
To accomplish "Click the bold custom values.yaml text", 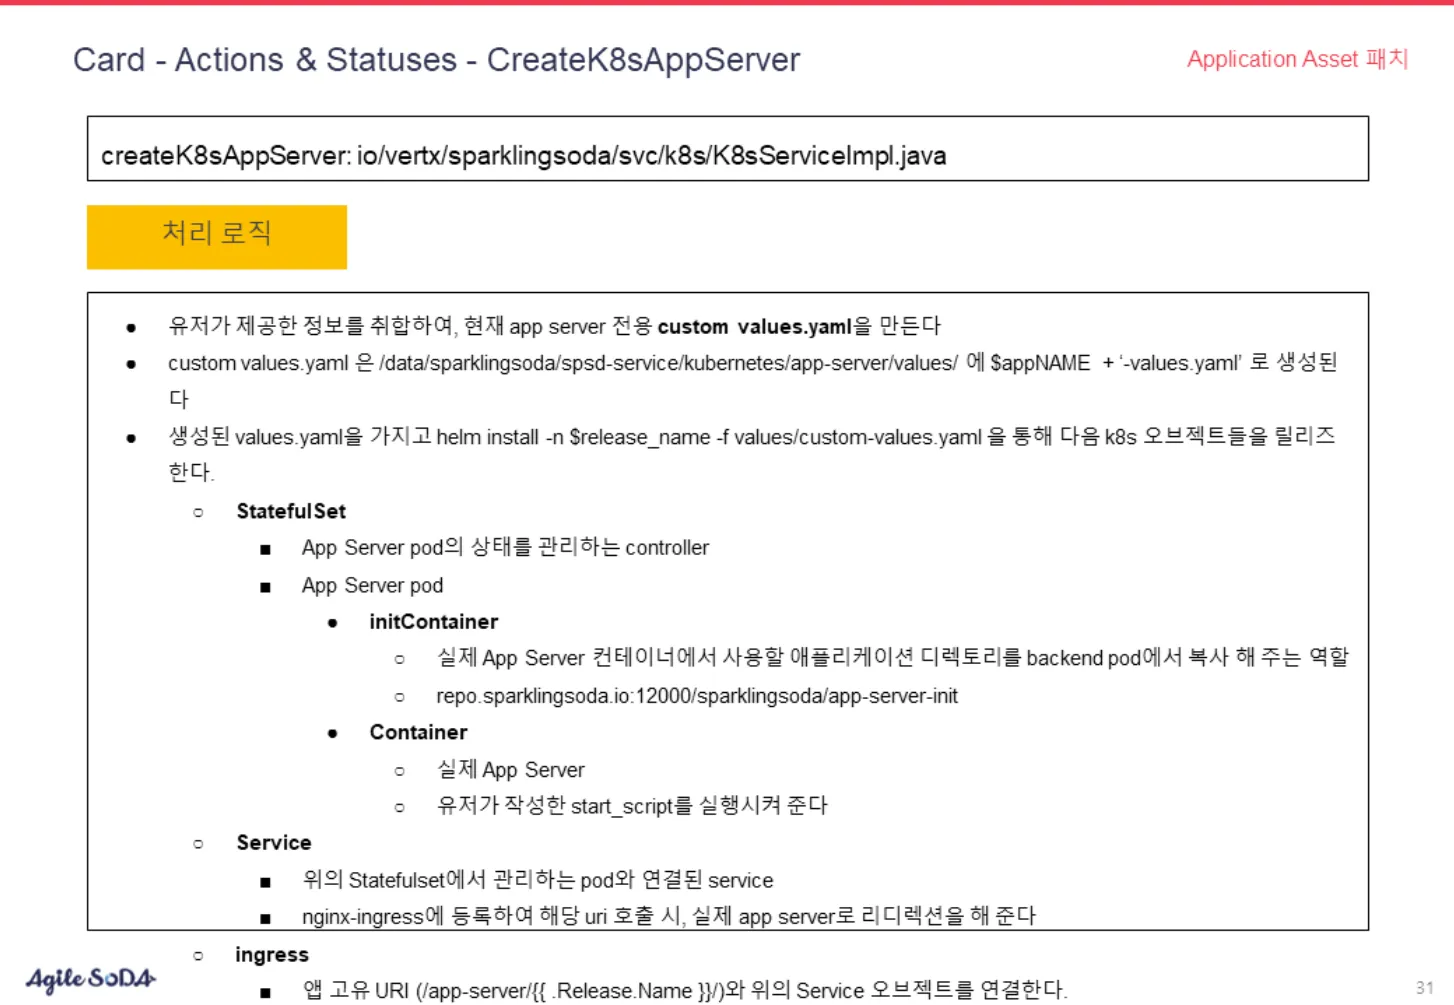I will pyautogui.click(x=754, y=327).
